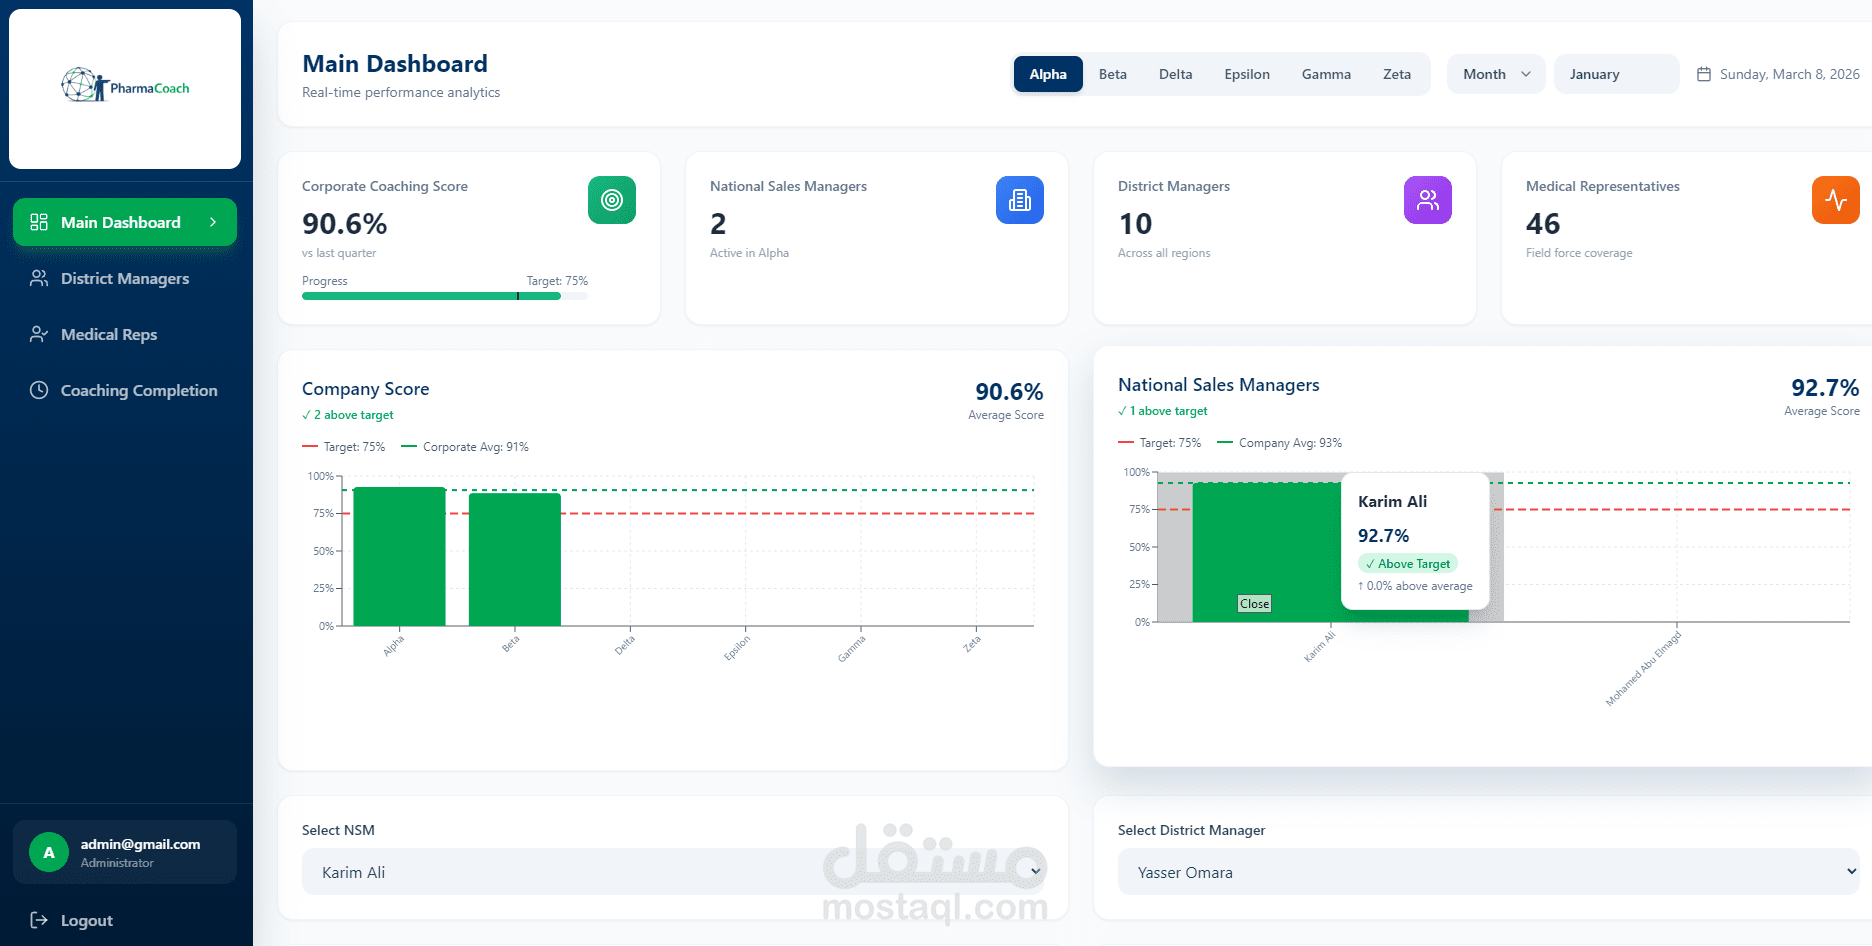Click the Alpha bar in Company Score chart
The image size is (1872, 946).
399,556
